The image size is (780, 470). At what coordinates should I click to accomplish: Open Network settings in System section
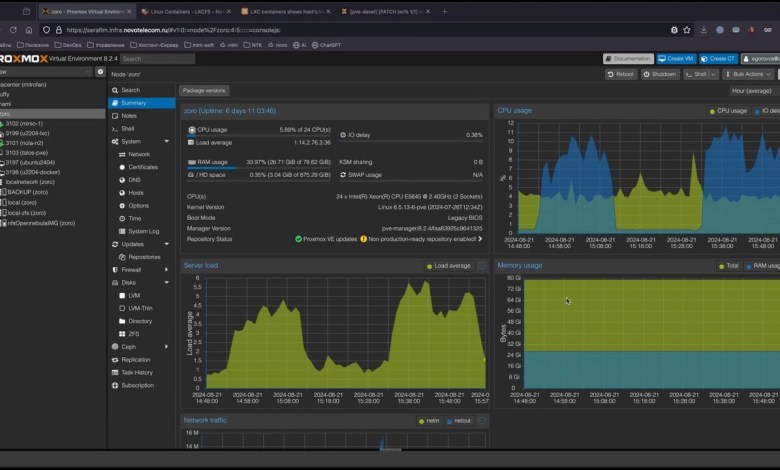coord(141,155)
